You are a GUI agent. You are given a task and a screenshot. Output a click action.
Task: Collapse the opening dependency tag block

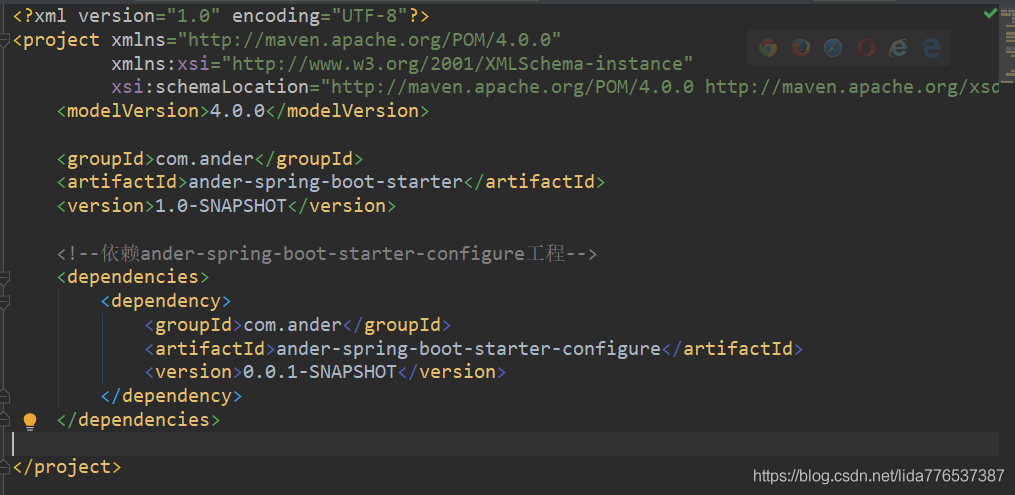click(6, 301)
